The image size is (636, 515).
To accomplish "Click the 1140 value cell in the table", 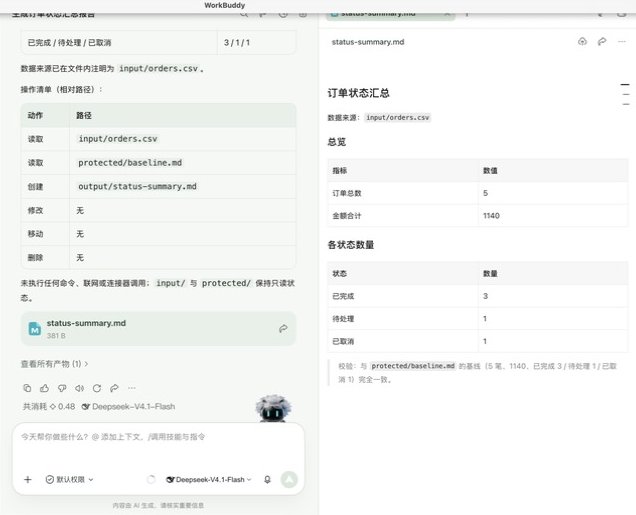I will pyautogui.click(x=553, y=216).
